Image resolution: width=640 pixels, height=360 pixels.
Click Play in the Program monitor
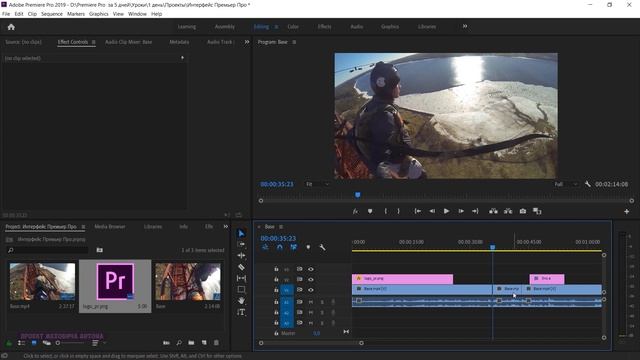click(447, 211)
